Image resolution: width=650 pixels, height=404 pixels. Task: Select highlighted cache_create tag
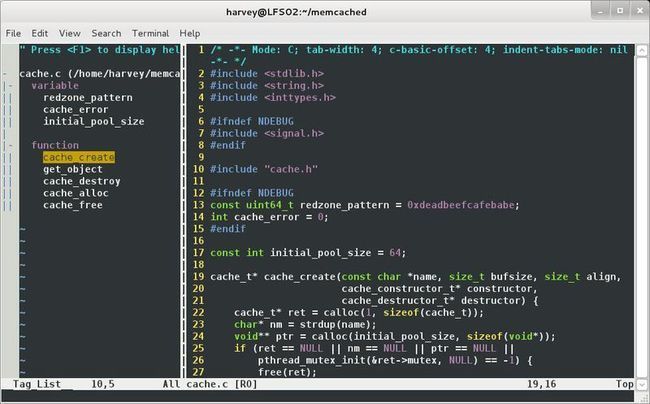click(x=79, y=157)
